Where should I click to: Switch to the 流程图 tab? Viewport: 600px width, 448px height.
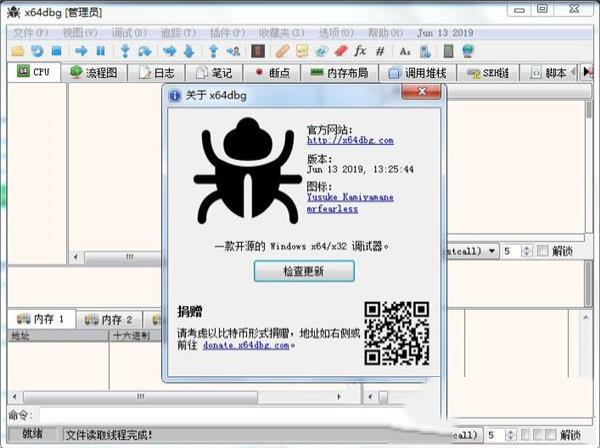[x=94, y=73]
